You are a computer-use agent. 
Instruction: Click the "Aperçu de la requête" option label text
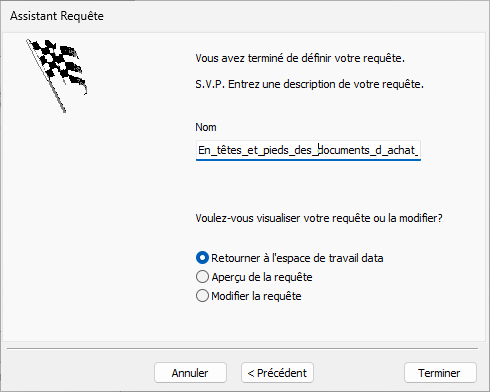pyautogui.click(x=262, y=277)
